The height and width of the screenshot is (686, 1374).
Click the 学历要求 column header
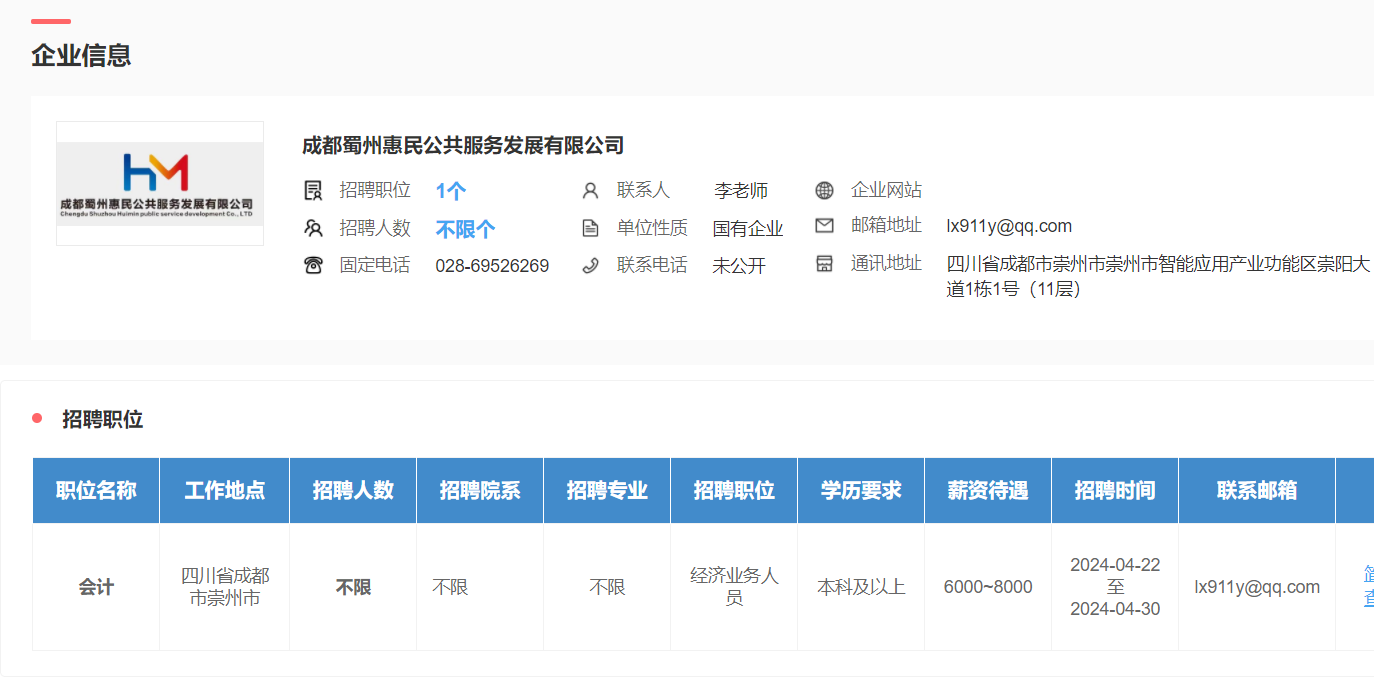pos(860,490)
